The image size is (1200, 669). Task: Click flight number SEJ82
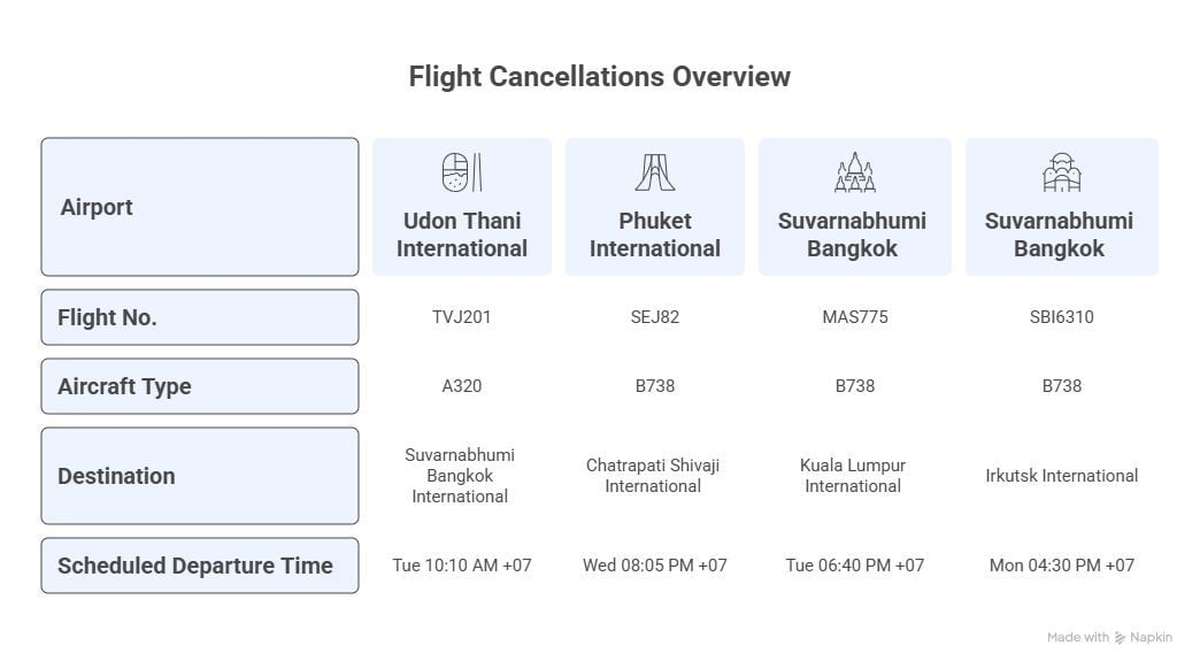pos(655,317)
